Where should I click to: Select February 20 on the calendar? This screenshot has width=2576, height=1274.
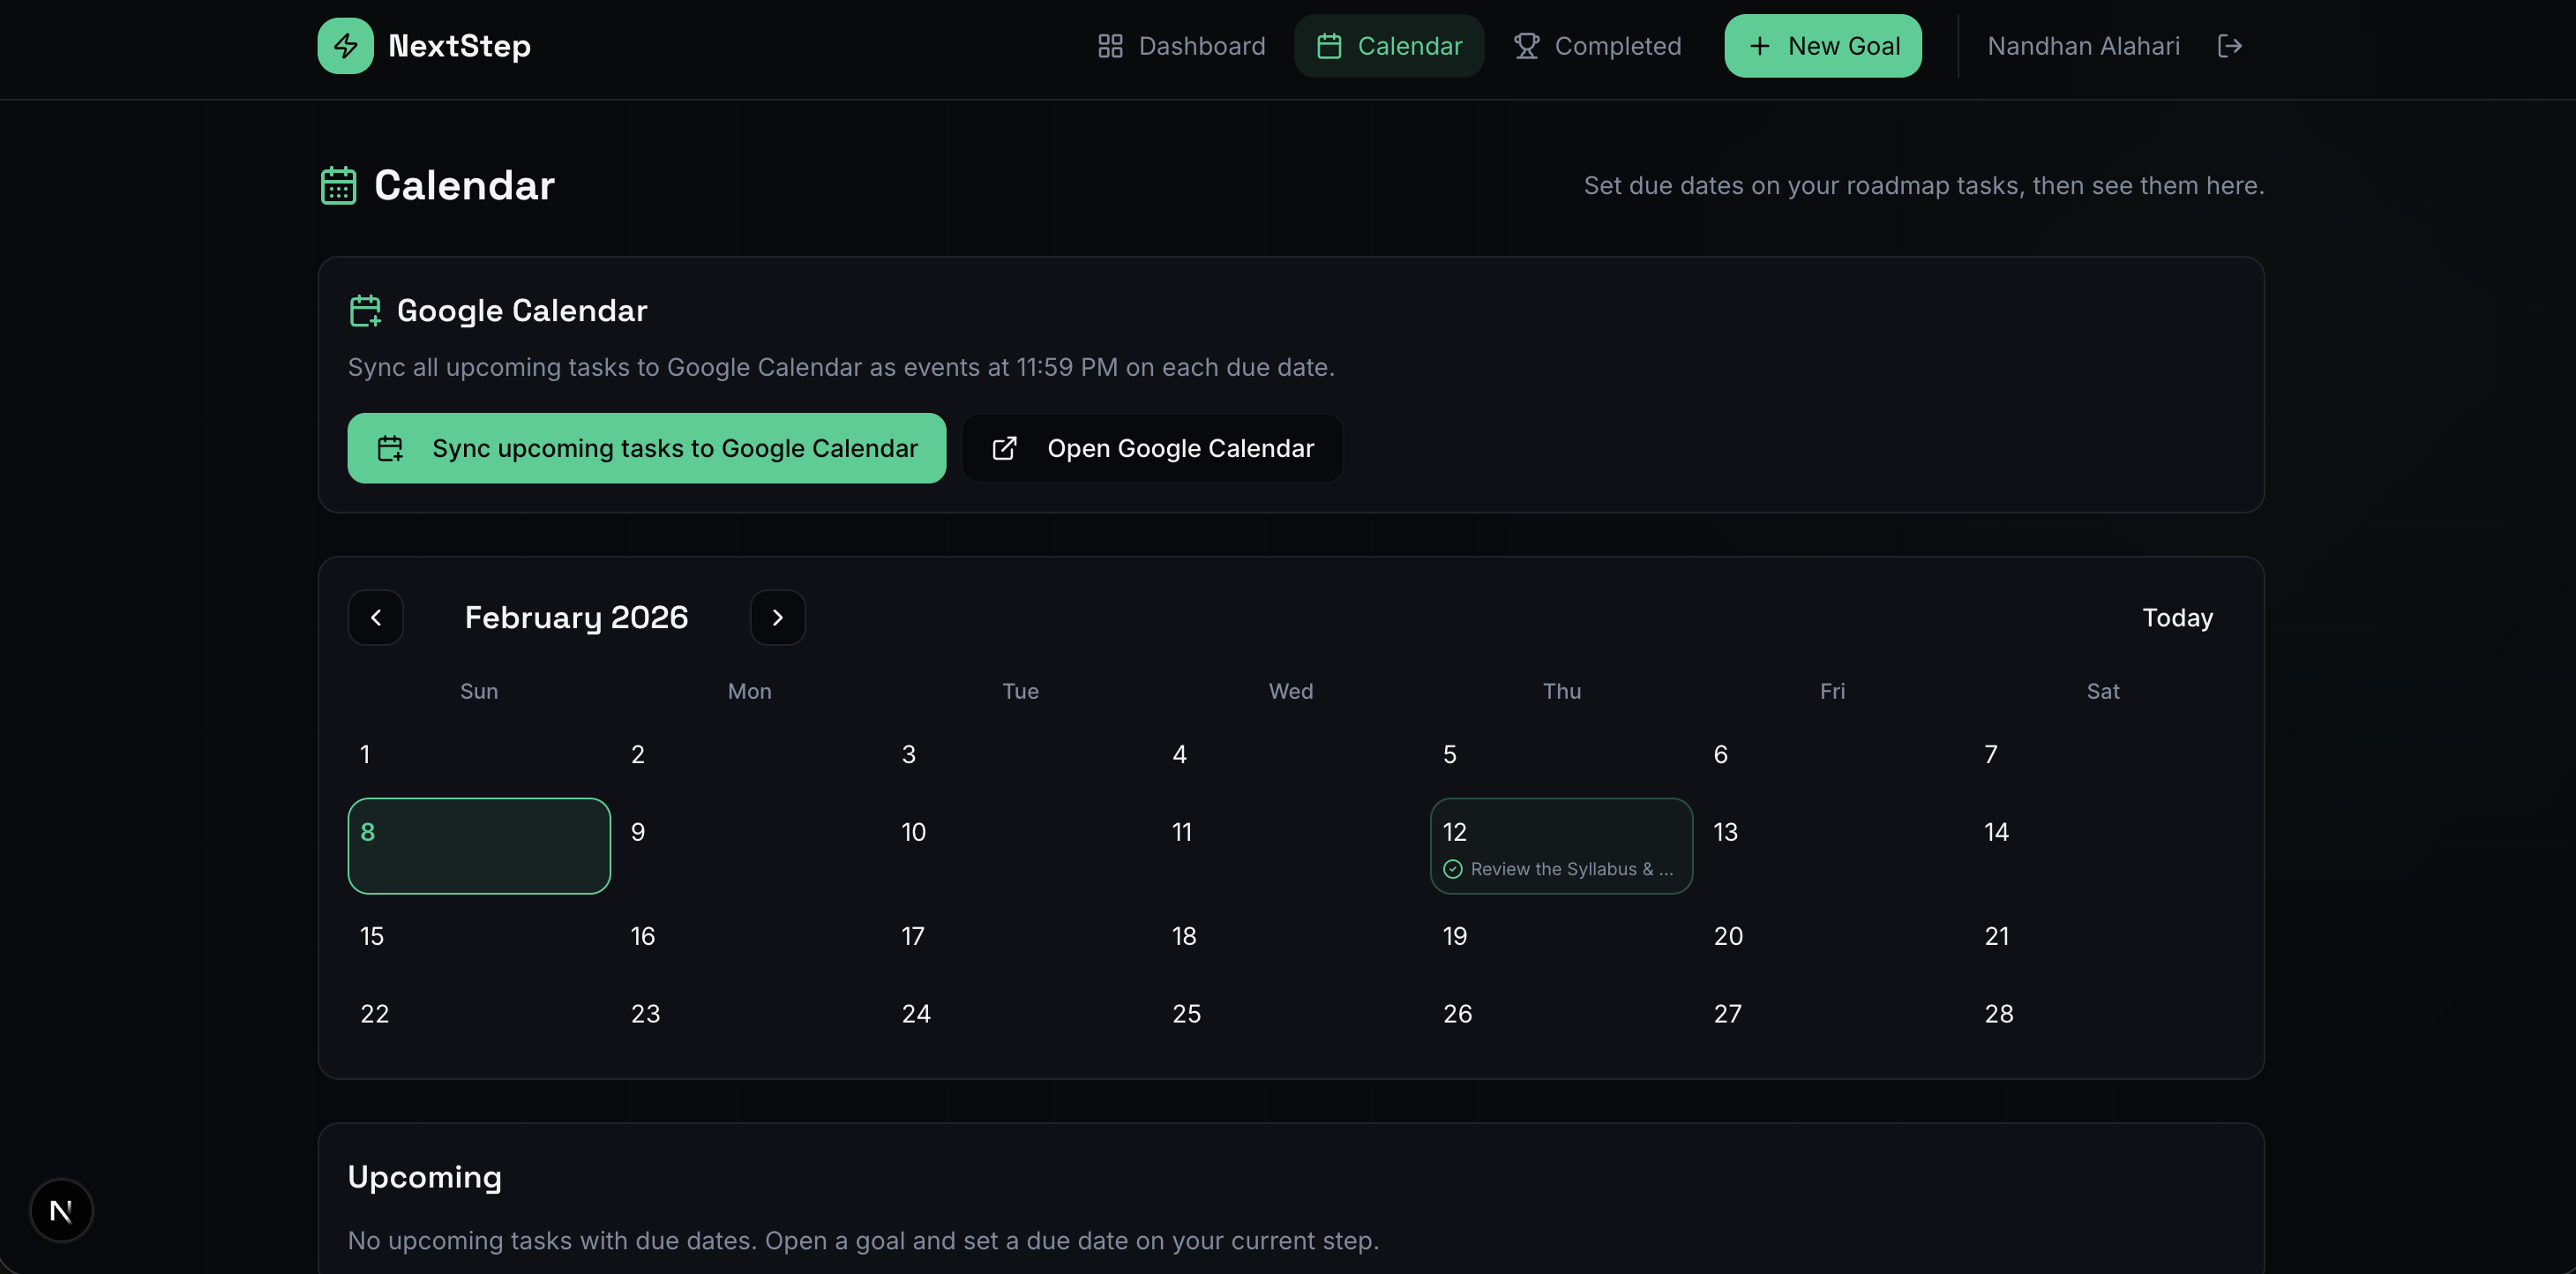click(1728, 936)
